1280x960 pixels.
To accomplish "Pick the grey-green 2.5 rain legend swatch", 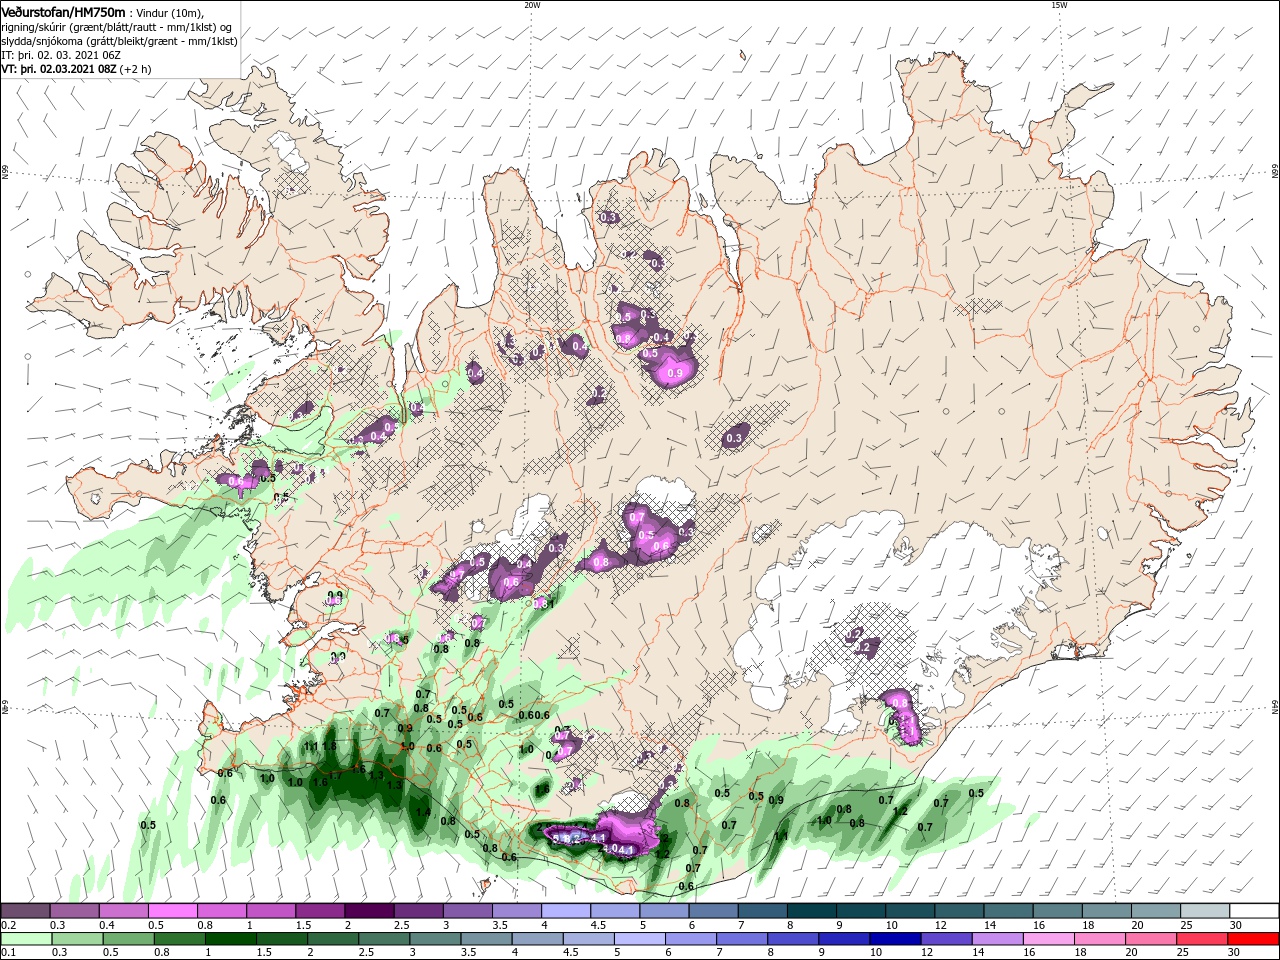I will click(383, 939).
